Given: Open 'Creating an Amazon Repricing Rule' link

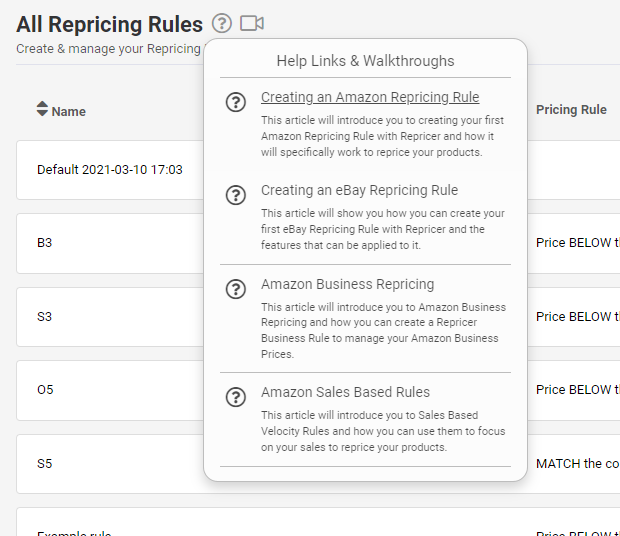Looking at the screenshot, I should [x=370, y=97].
